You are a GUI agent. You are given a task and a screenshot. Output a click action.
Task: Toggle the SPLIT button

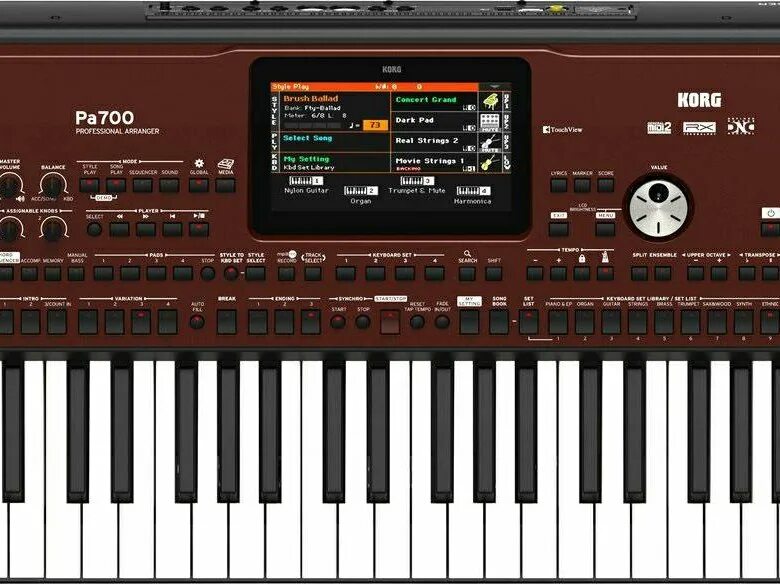point(639,274)
